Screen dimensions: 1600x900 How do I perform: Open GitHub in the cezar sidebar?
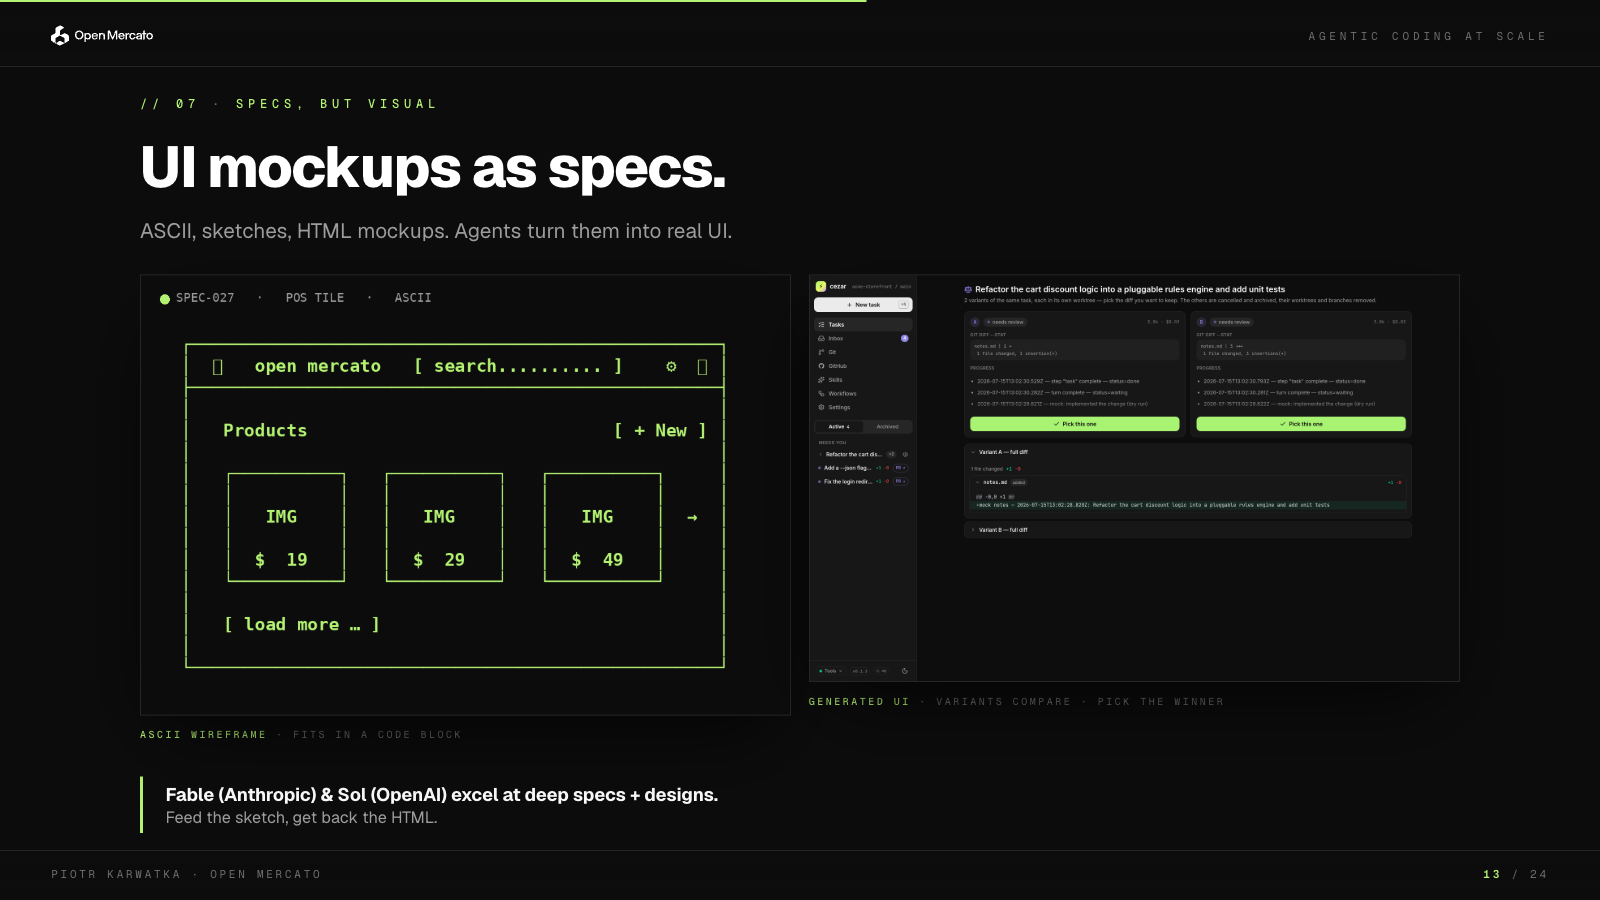click(863, 366)
